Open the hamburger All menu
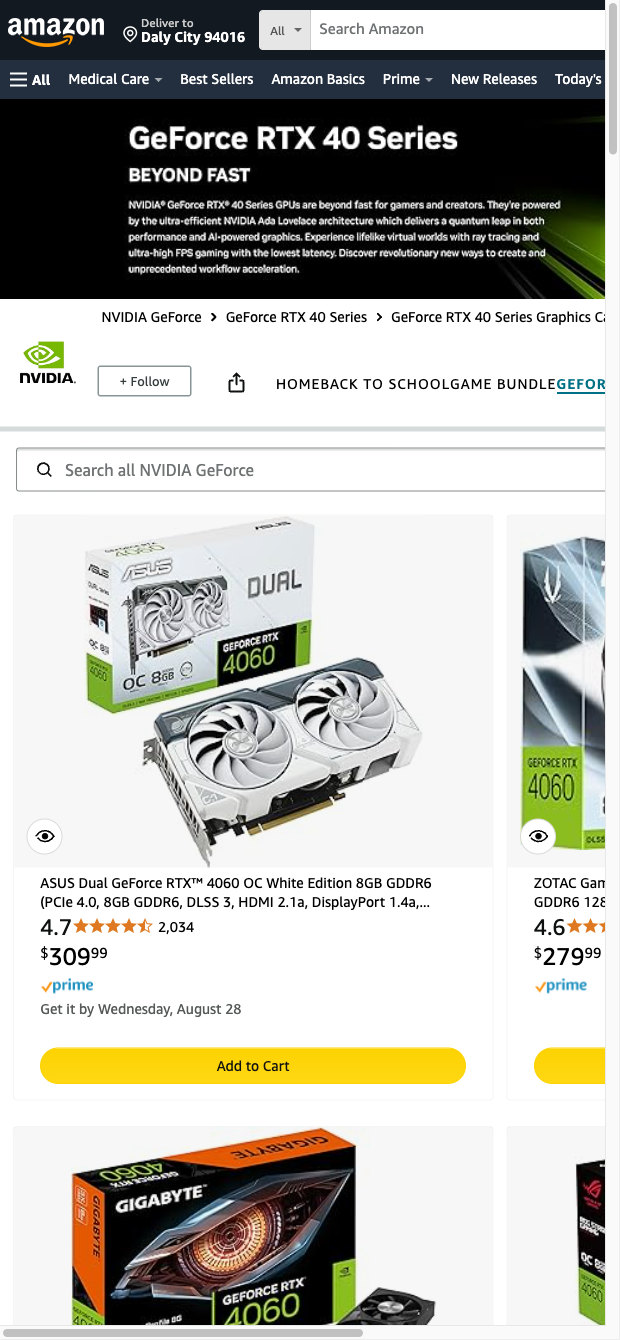 click(x=30, y=79)
